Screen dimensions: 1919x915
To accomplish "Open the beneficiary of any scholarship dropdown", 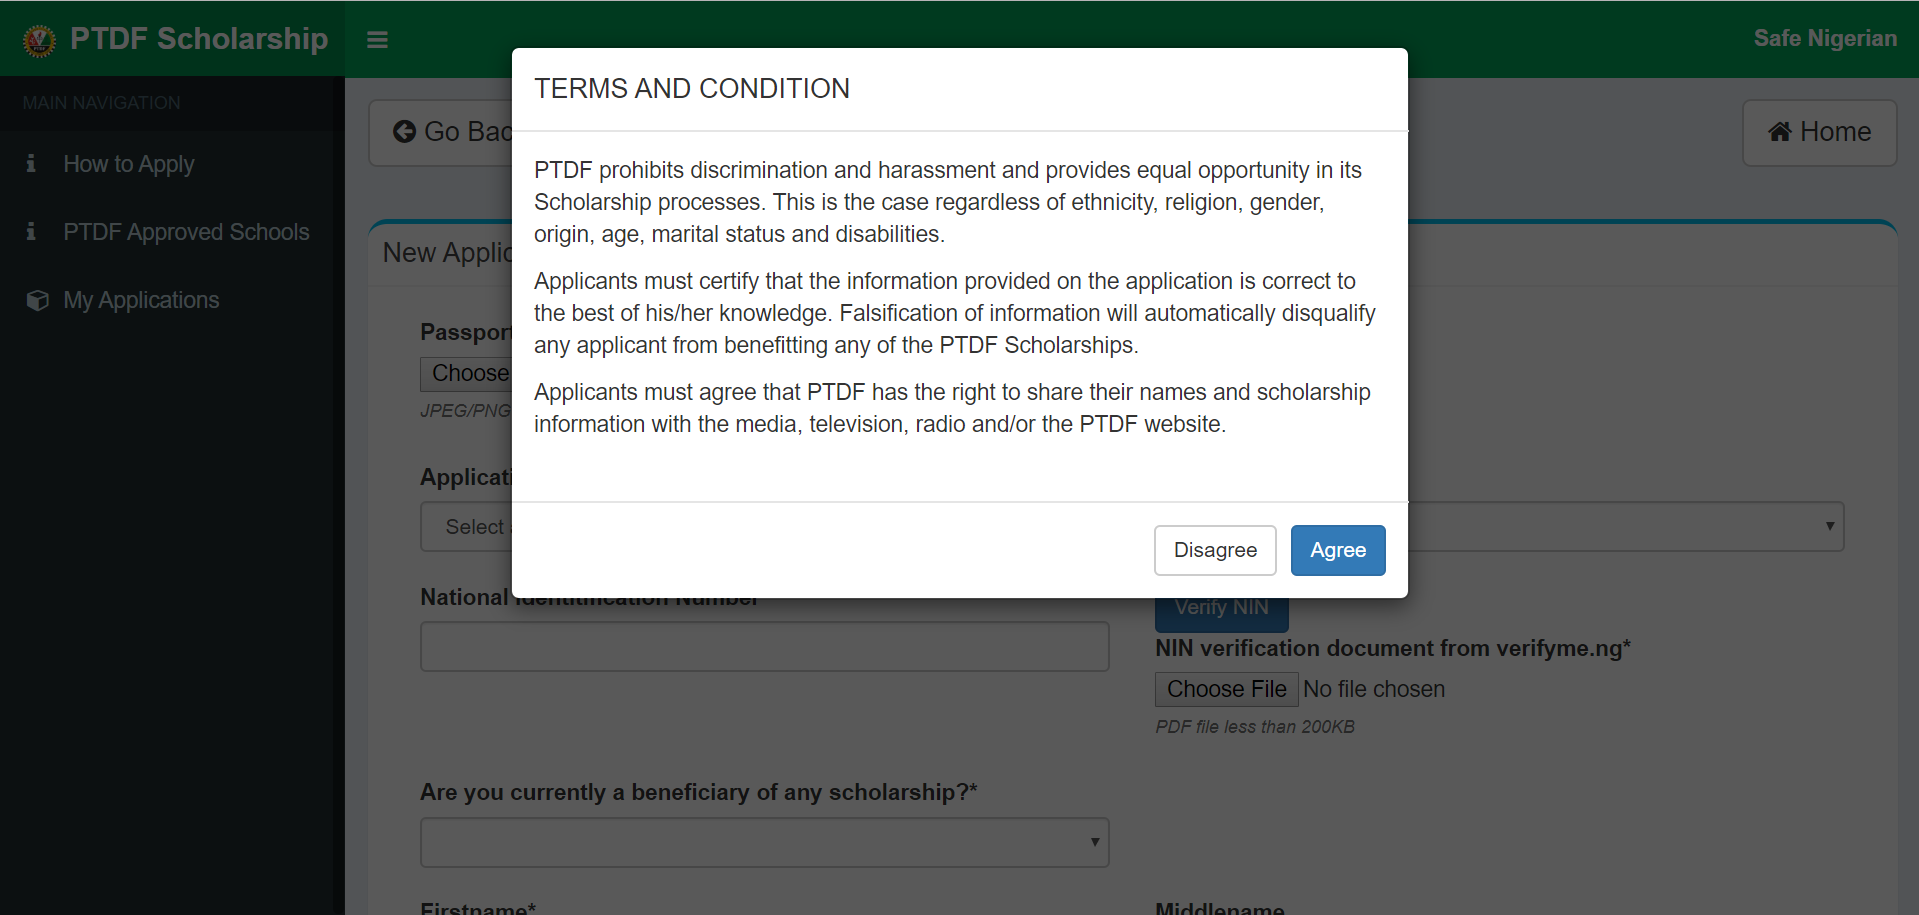I will (x=764, y=842).
